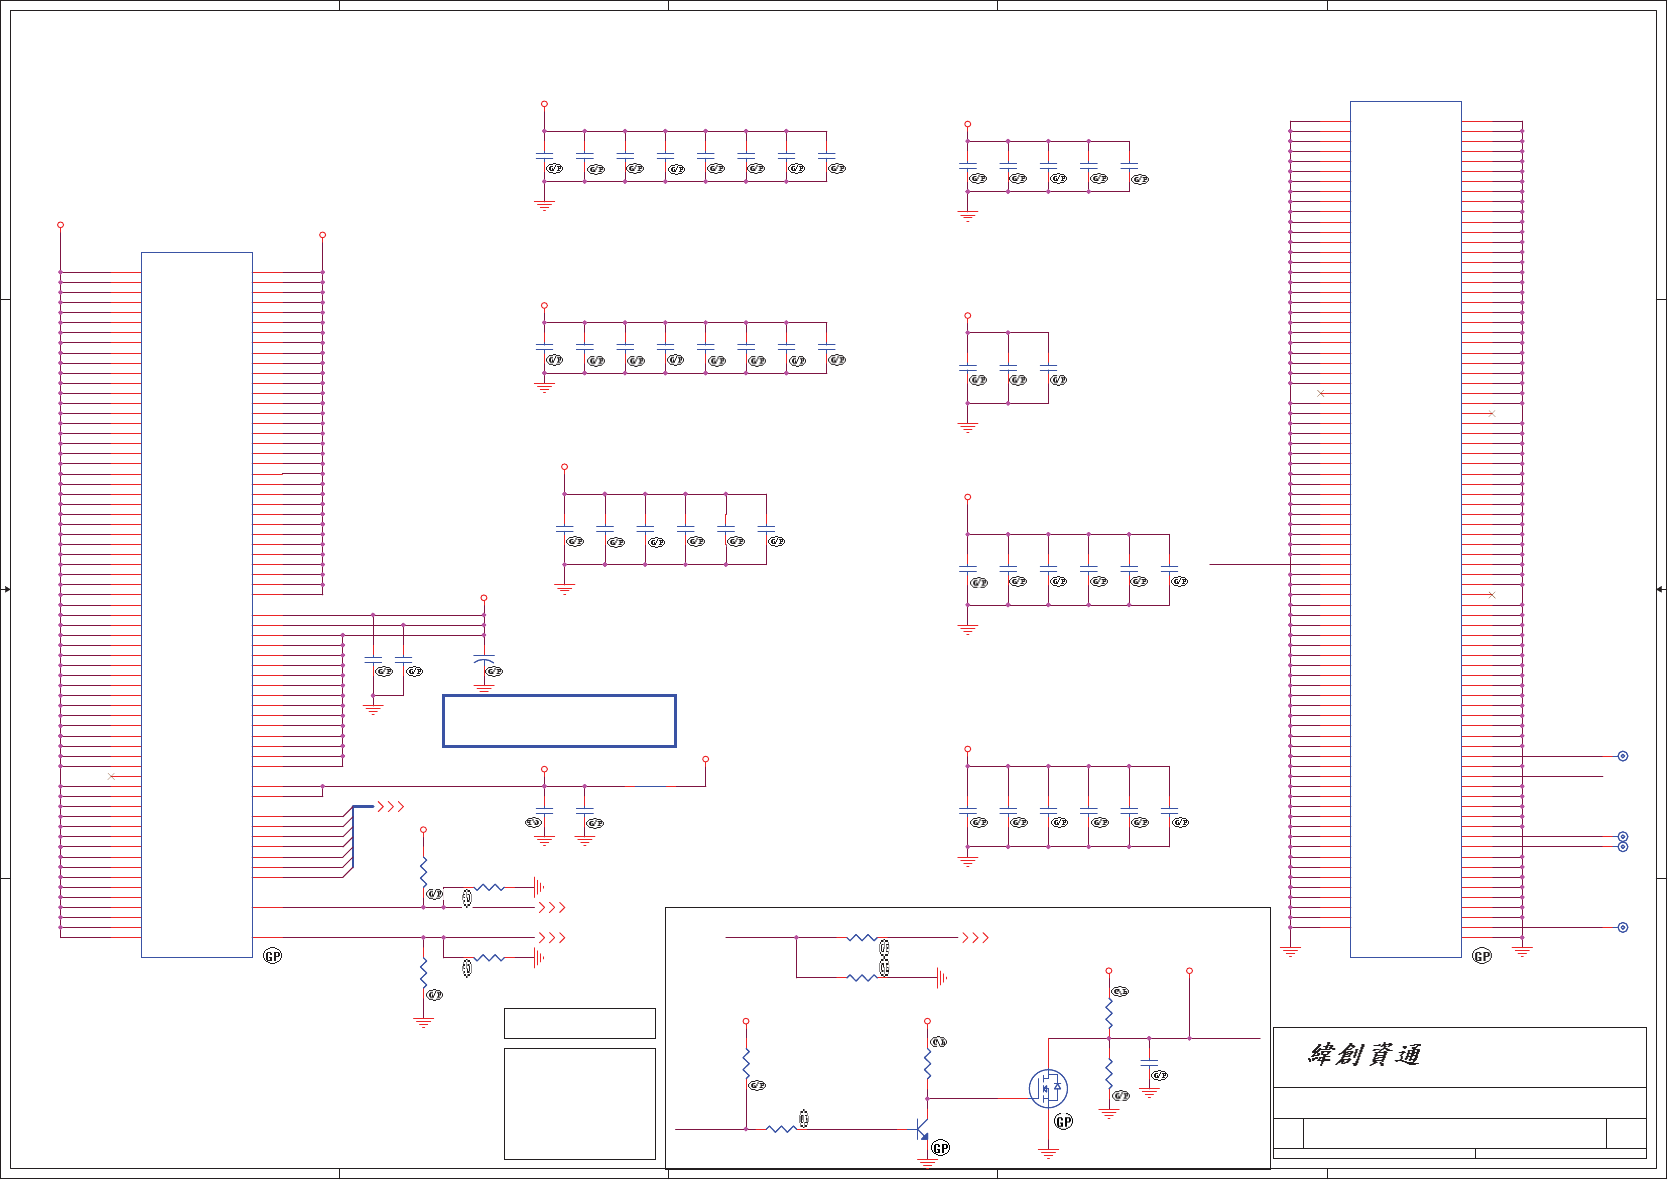Click the no-connect X beside the left IC
This screenshot has width=1668, height=1180.
click(111, 776)
